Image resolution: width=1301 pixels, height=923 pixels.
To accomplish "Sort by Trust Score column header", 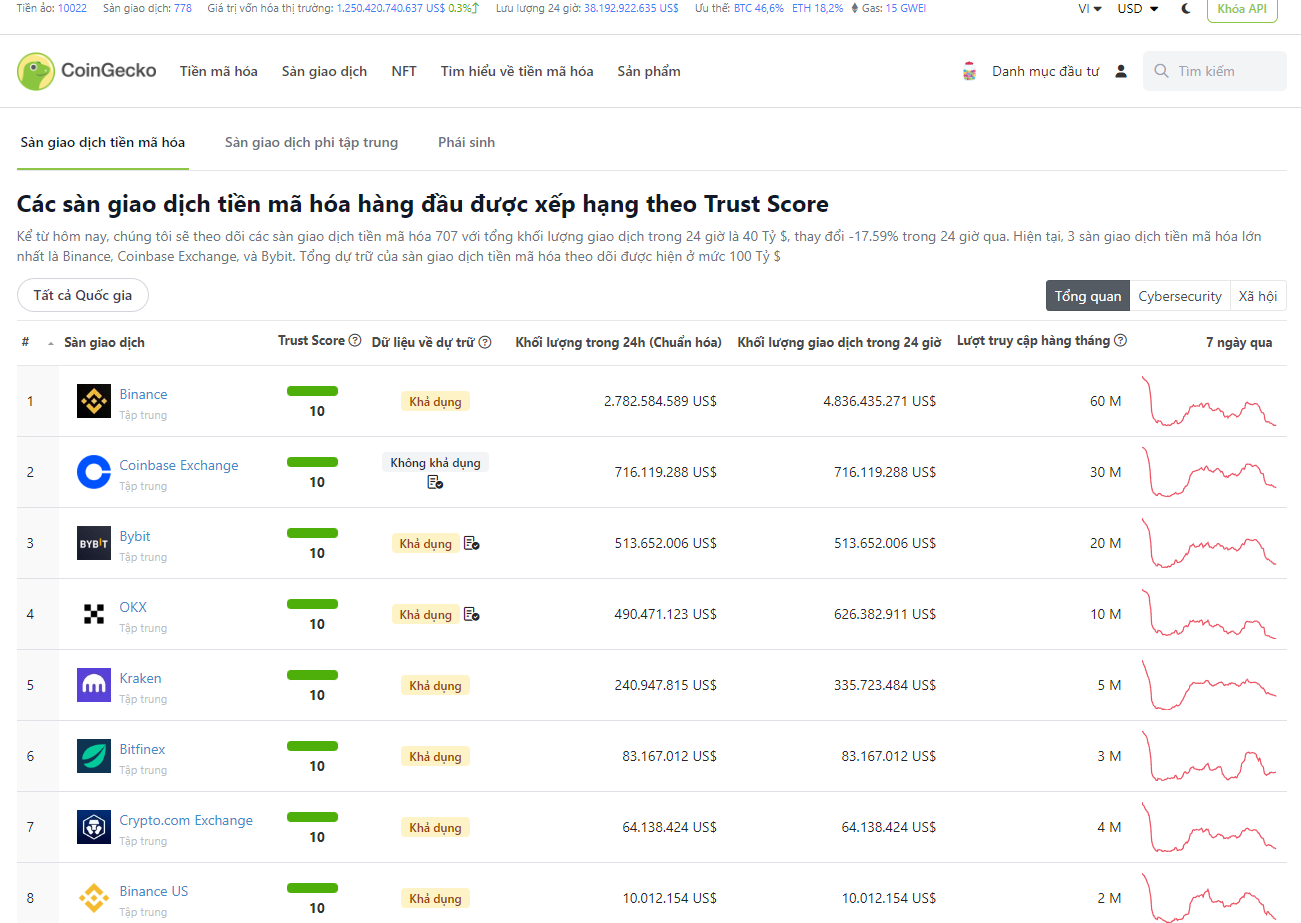I will (311, 341).
